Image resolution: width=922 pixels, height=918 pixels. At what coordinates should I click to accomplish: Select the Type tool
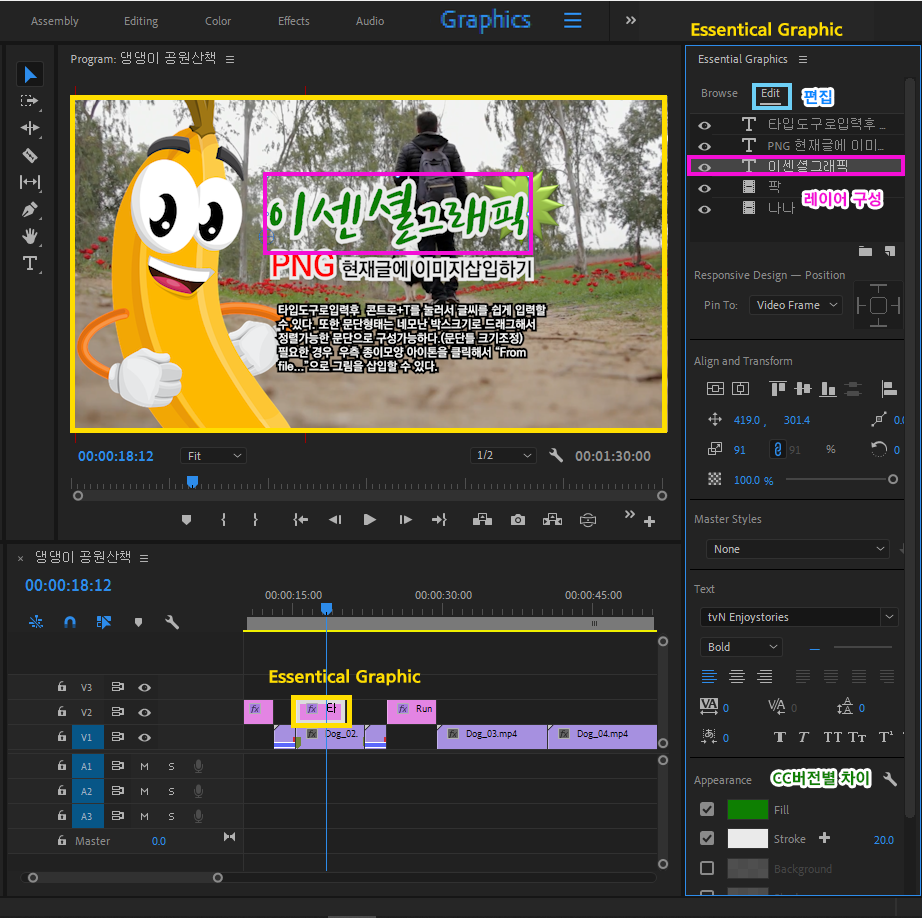click(29, 263)
